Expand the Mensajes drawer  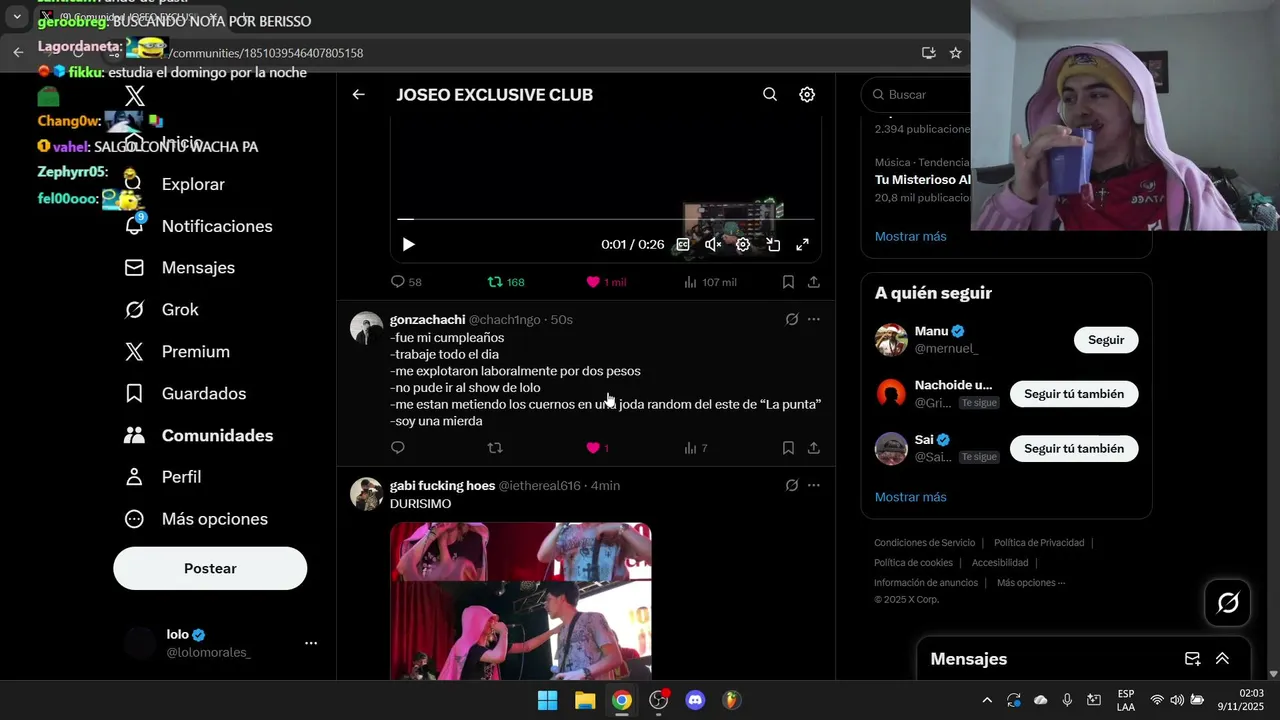(x=1222, y=659)
